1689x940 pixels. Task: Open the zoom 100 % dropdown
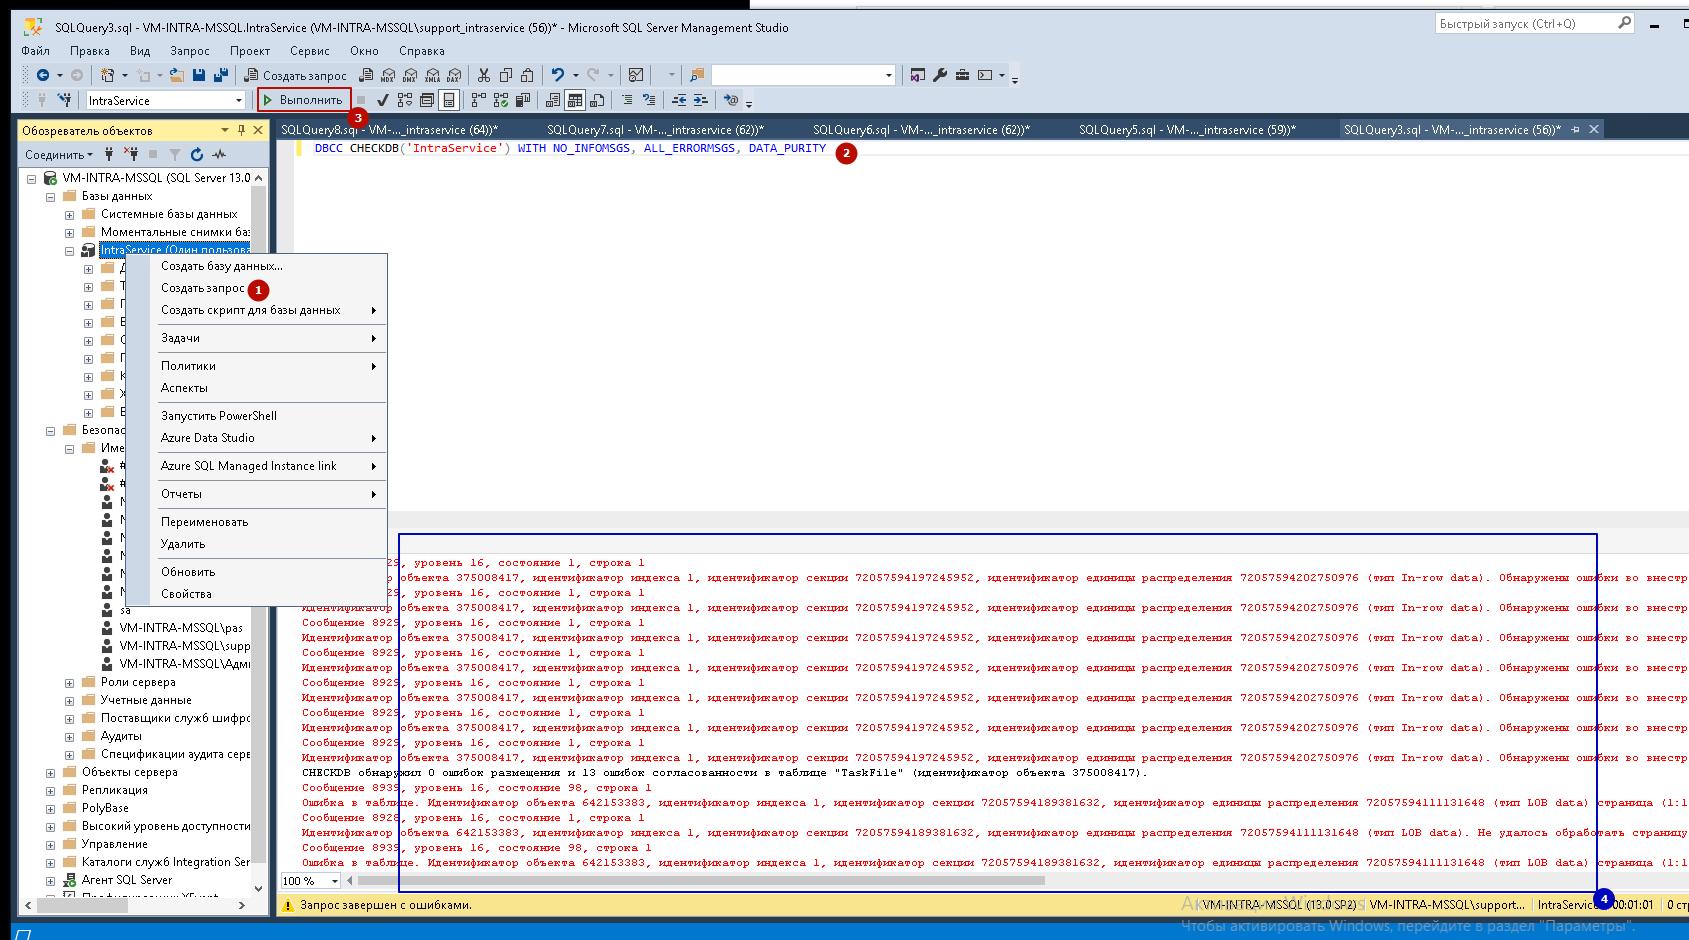[x=334, y=881]
